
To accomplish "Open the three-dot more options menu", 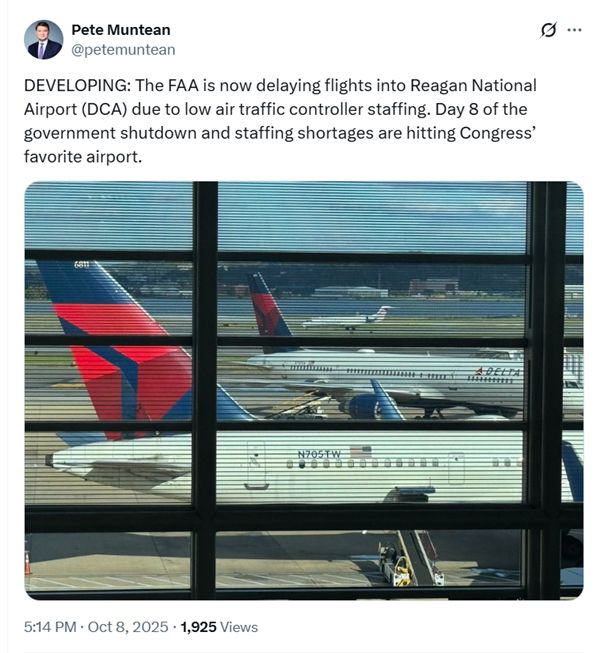I will [x=574, y=30].
